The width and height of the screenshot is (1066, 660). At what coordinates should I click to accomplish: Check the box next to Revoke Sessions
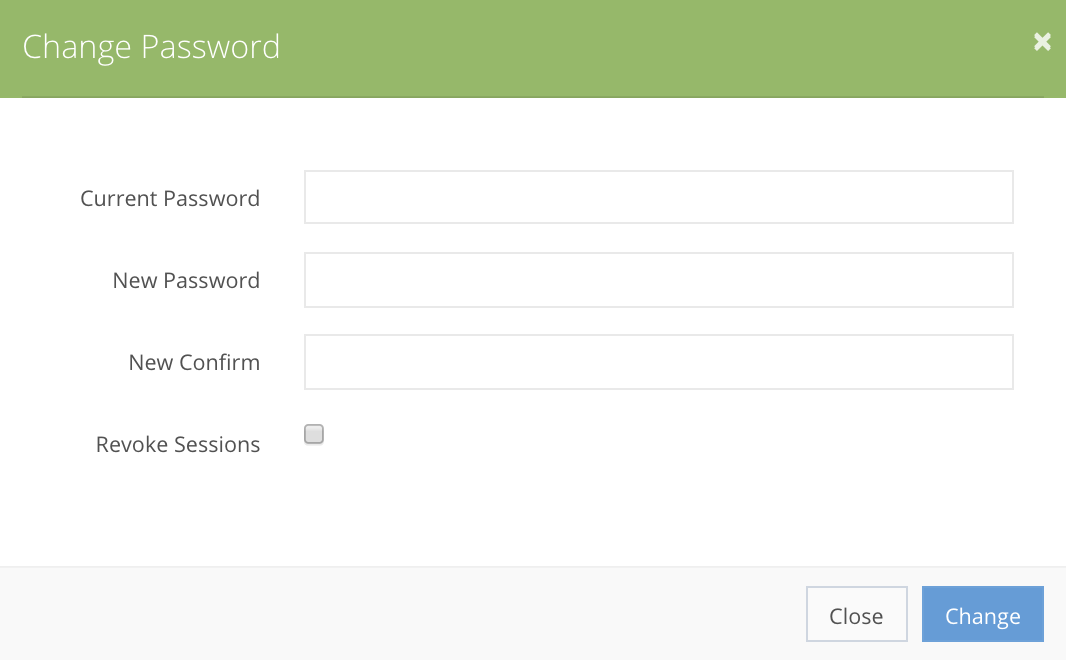tap(313, 434)
